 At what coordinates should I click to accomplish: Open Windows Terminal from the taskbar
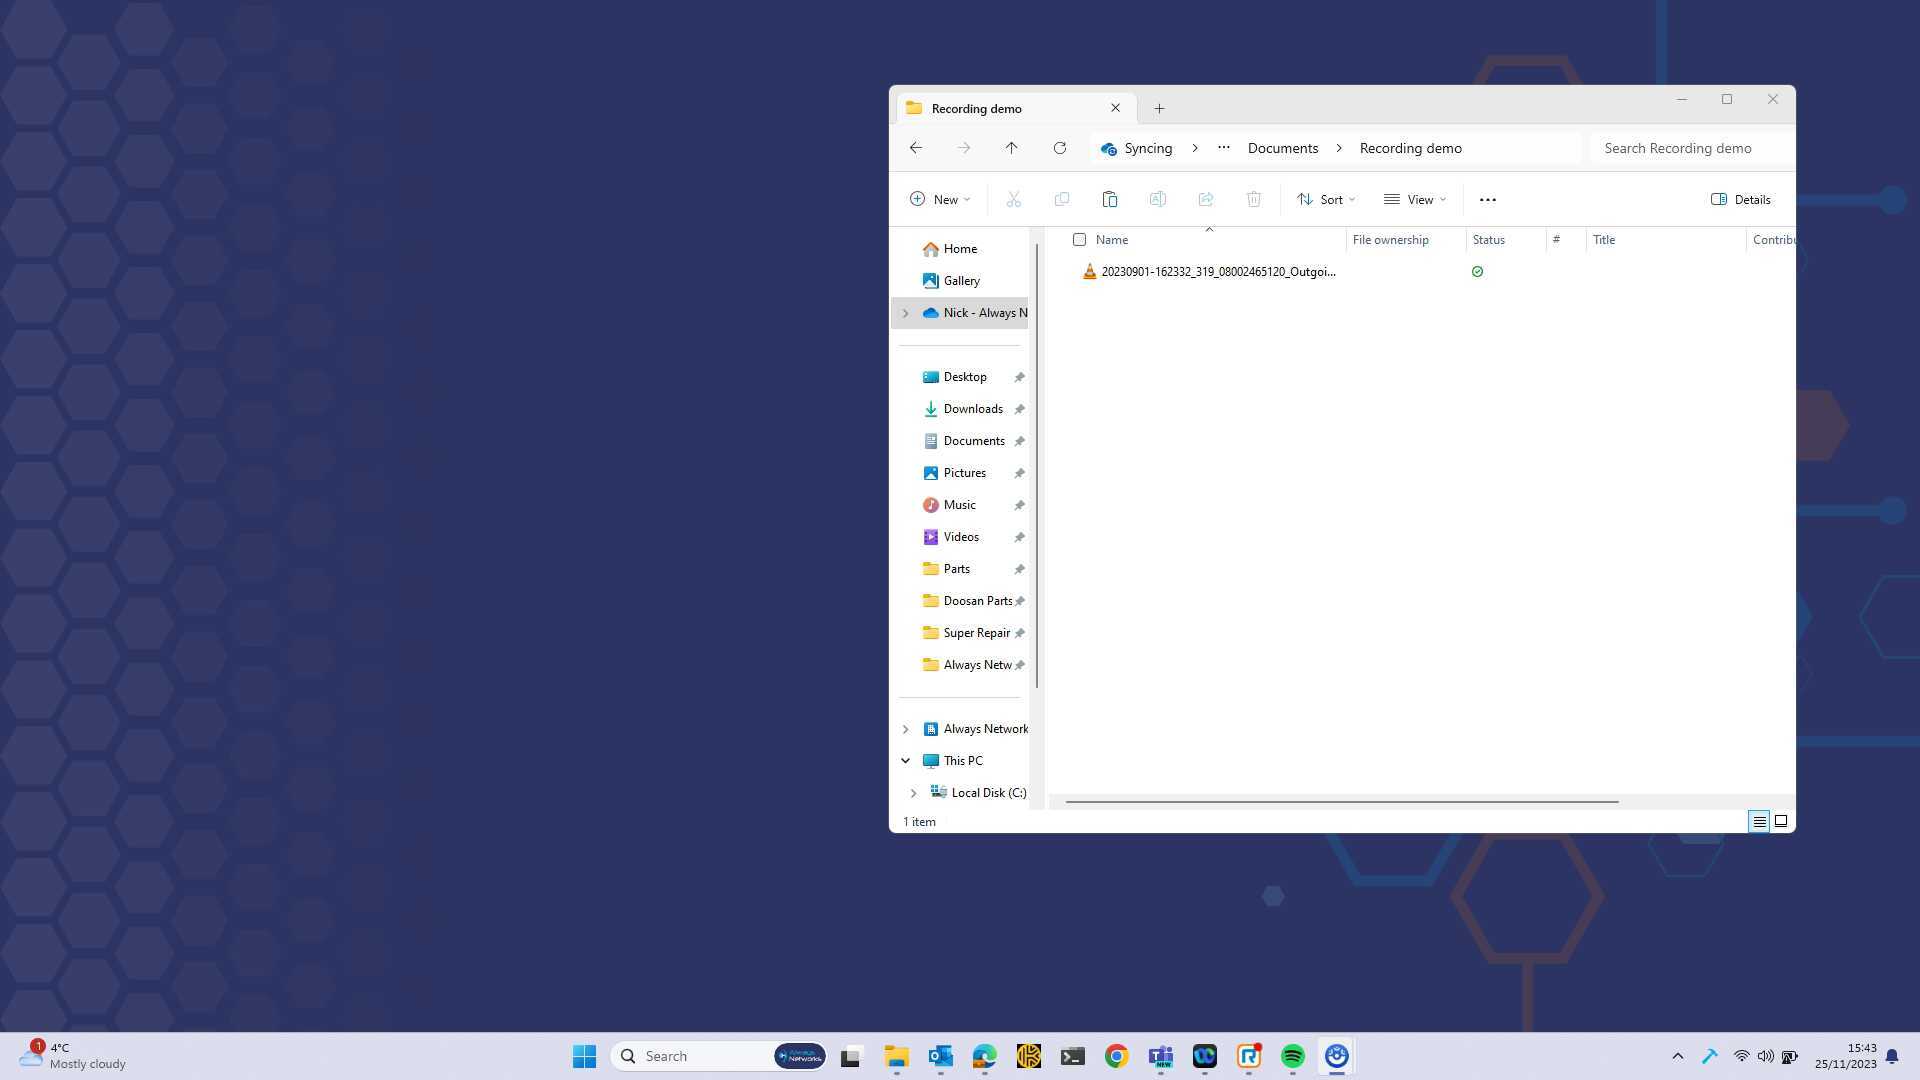(x=1072, y=1055)
